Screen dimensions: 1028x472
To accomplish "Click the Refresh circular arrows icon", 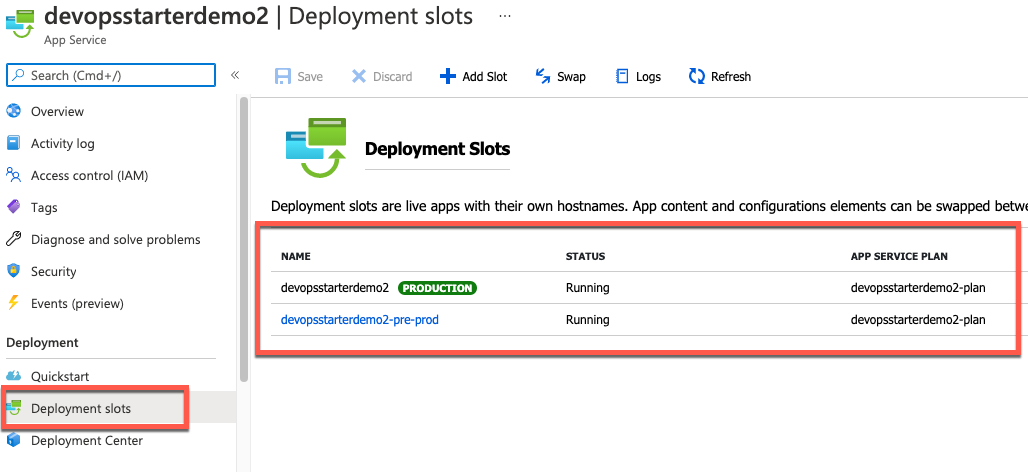I will click(x=697, y=77).
